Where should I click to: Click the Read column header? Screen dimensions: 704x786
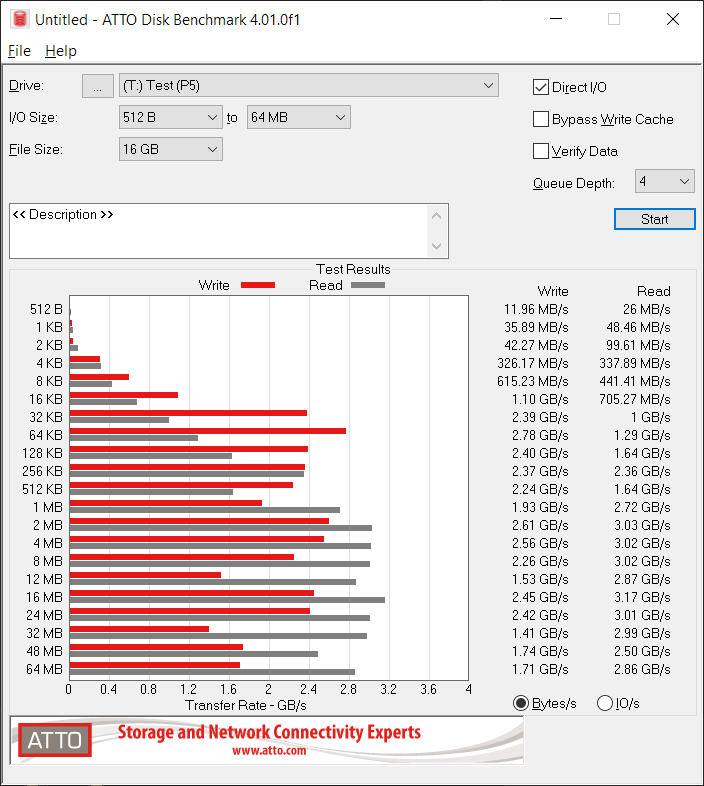(x=653, y=291)
